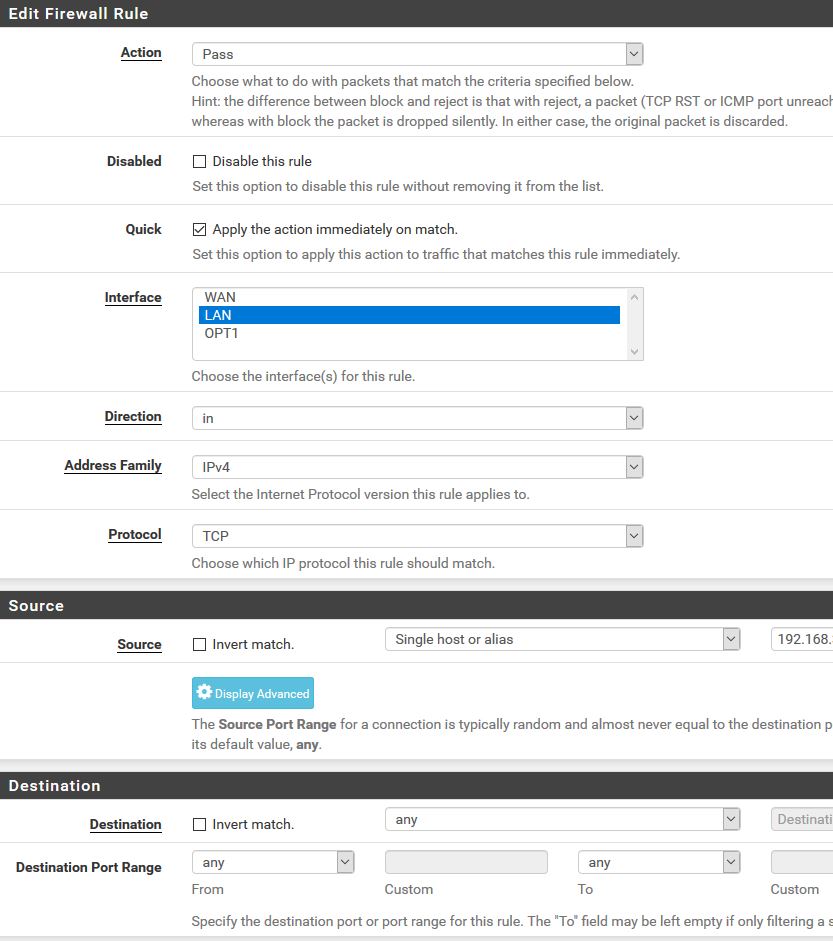Expand the Address Family IPv4 dropdown
This screenshot has width=833, height=941.
418,467
